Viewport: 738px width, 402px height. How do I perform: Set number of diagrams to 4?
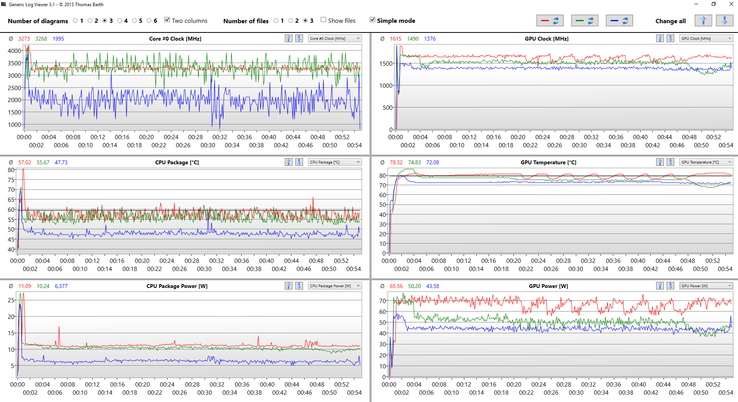[x=122, y=21]
